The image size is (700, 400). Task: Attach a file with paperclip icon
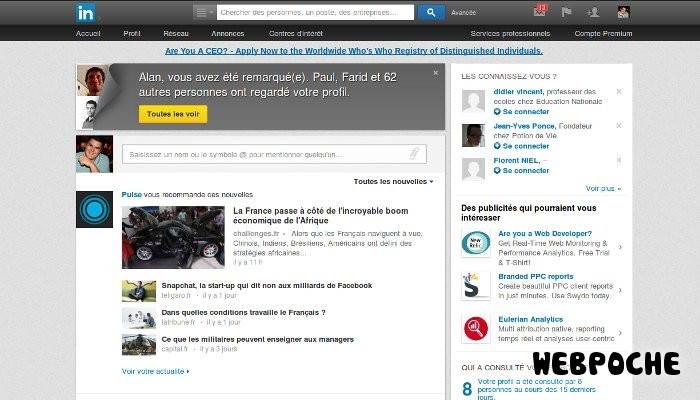pos(414,154)
